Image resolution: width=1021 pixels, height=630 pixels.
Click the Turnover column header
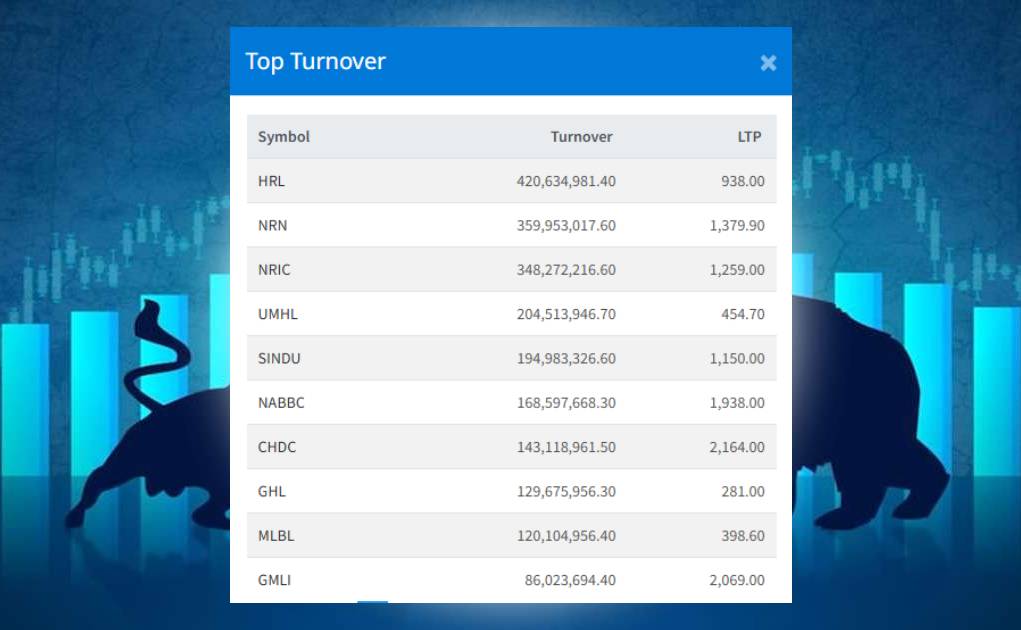coord(581,137)
